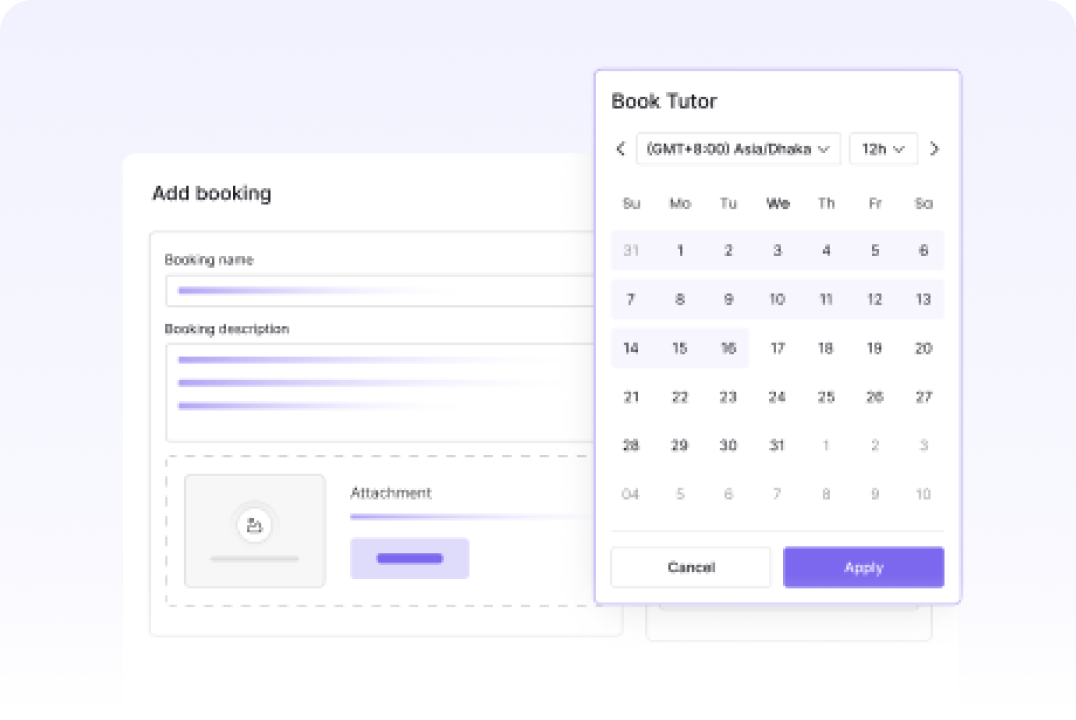1076x720 pixels.
Task: Click the Booking description text area
Action: tap(381, 393)
